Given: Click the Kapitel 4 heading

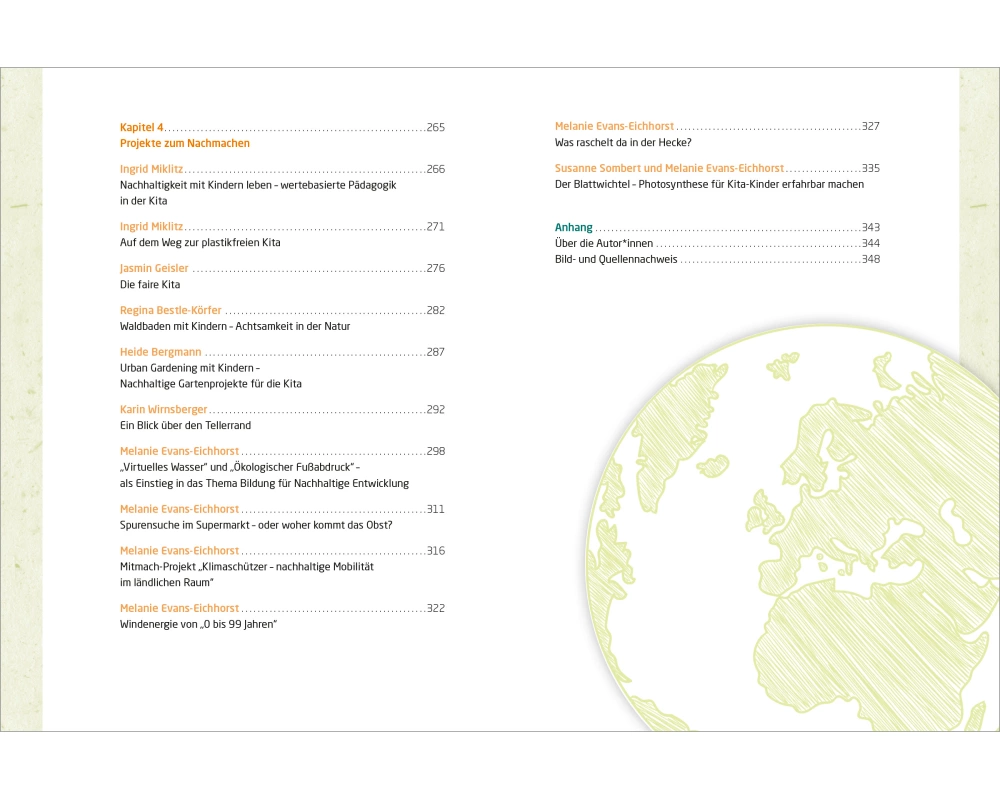Looking at the screenshot, I should (142, 127).
